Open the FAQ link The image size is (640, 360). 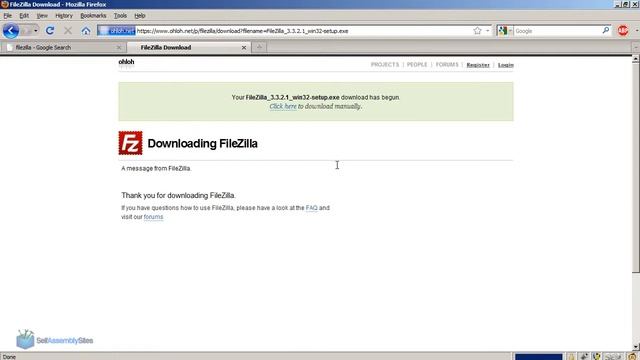[311, 208]
